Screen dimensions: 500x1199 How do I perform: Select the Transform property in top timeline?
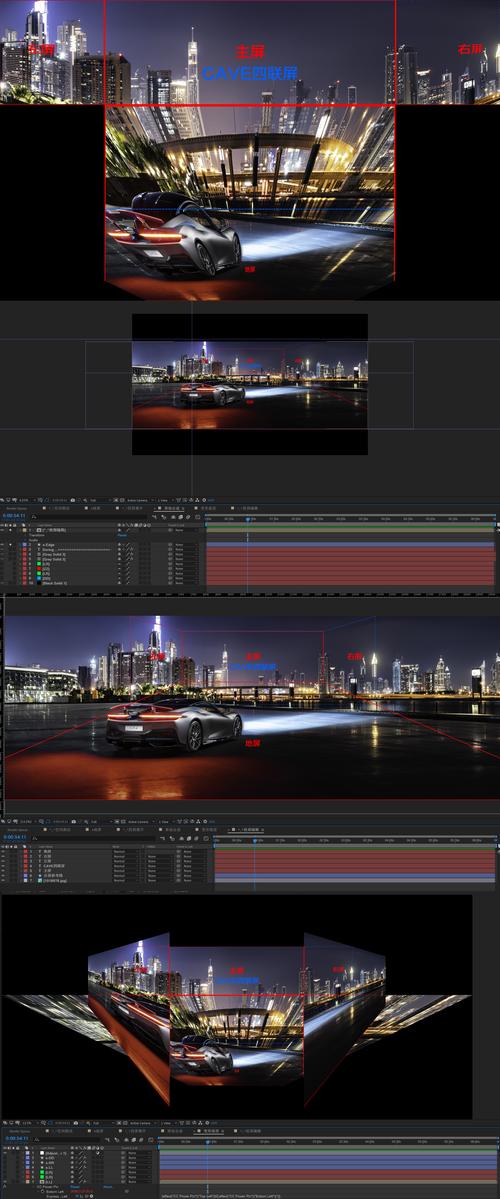(x=37, y=535)
